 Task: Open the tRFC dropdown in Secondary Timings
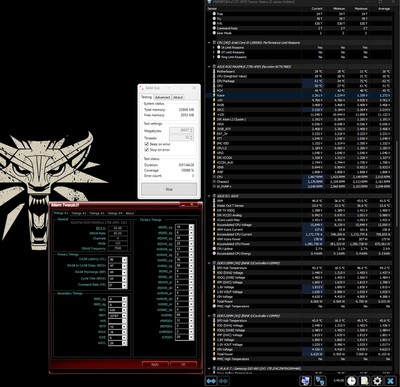click(x=124, y=310)
